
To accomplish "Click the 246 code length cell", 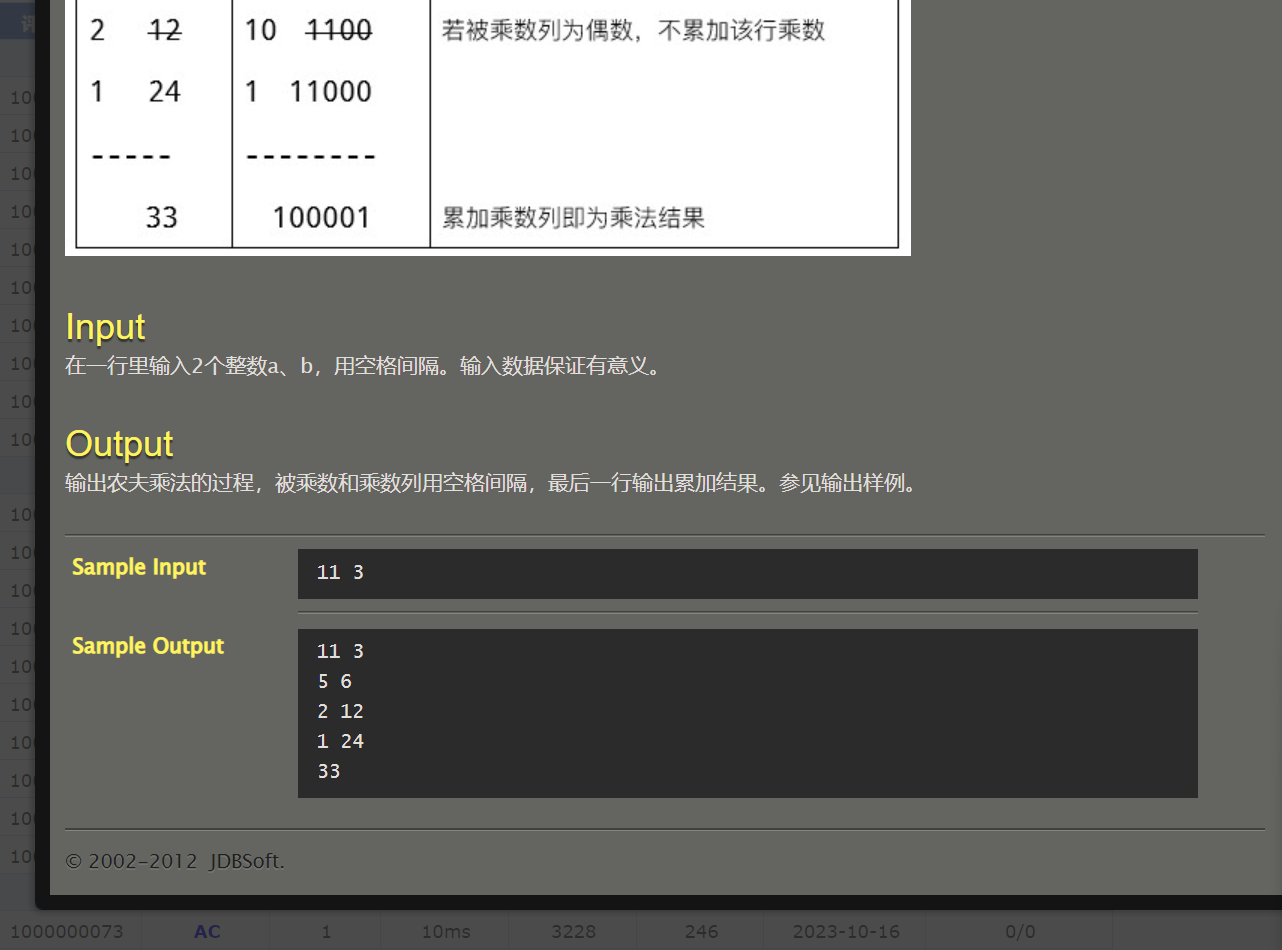I will 701,931.
